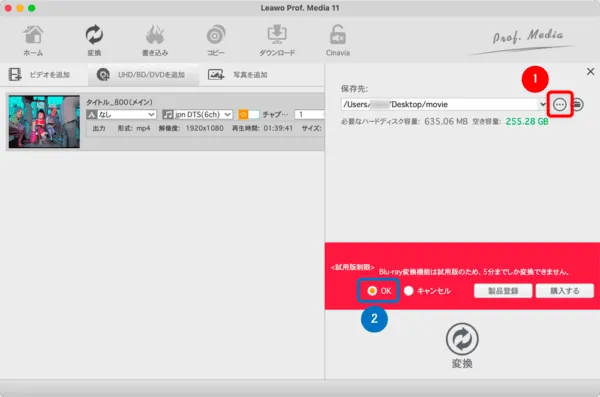Click the disc add icon
This screenshot has width=600, height=397.
(x=103, y=75)
